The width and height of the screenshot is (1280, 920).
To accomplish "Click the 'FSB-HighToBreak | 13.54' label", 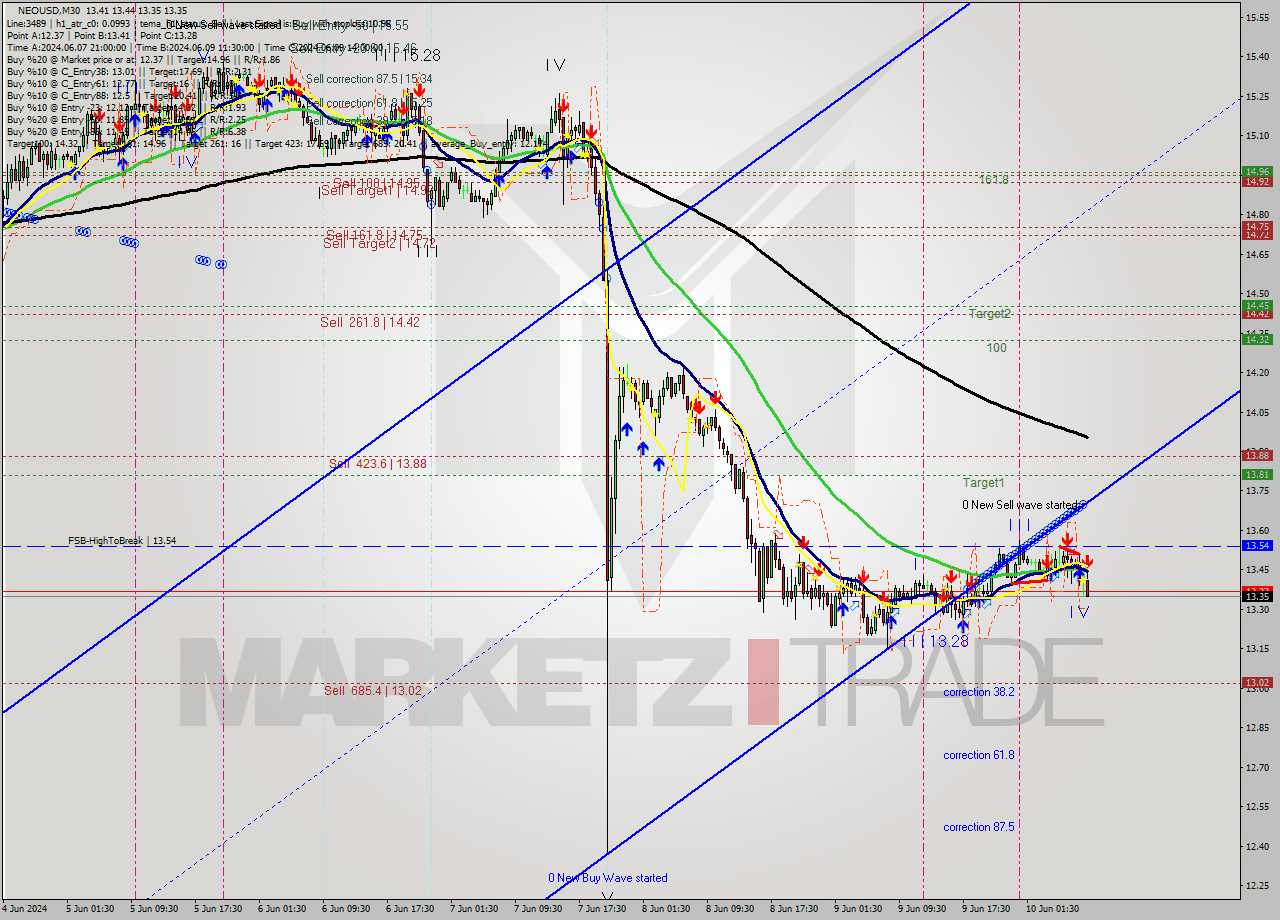I will point(122,541).
